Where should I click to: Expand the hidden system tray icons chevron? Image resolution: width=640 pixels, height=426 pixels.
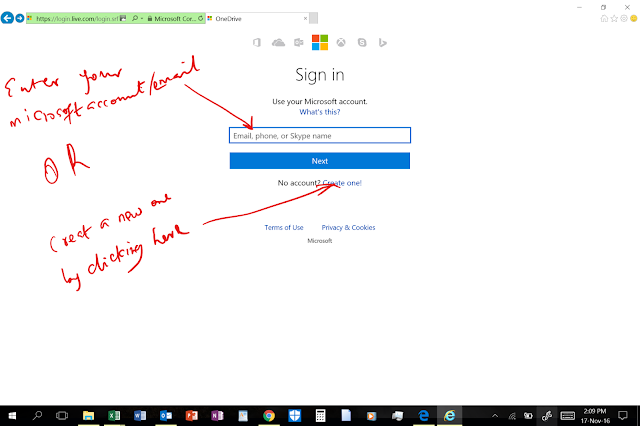point(495,416)
